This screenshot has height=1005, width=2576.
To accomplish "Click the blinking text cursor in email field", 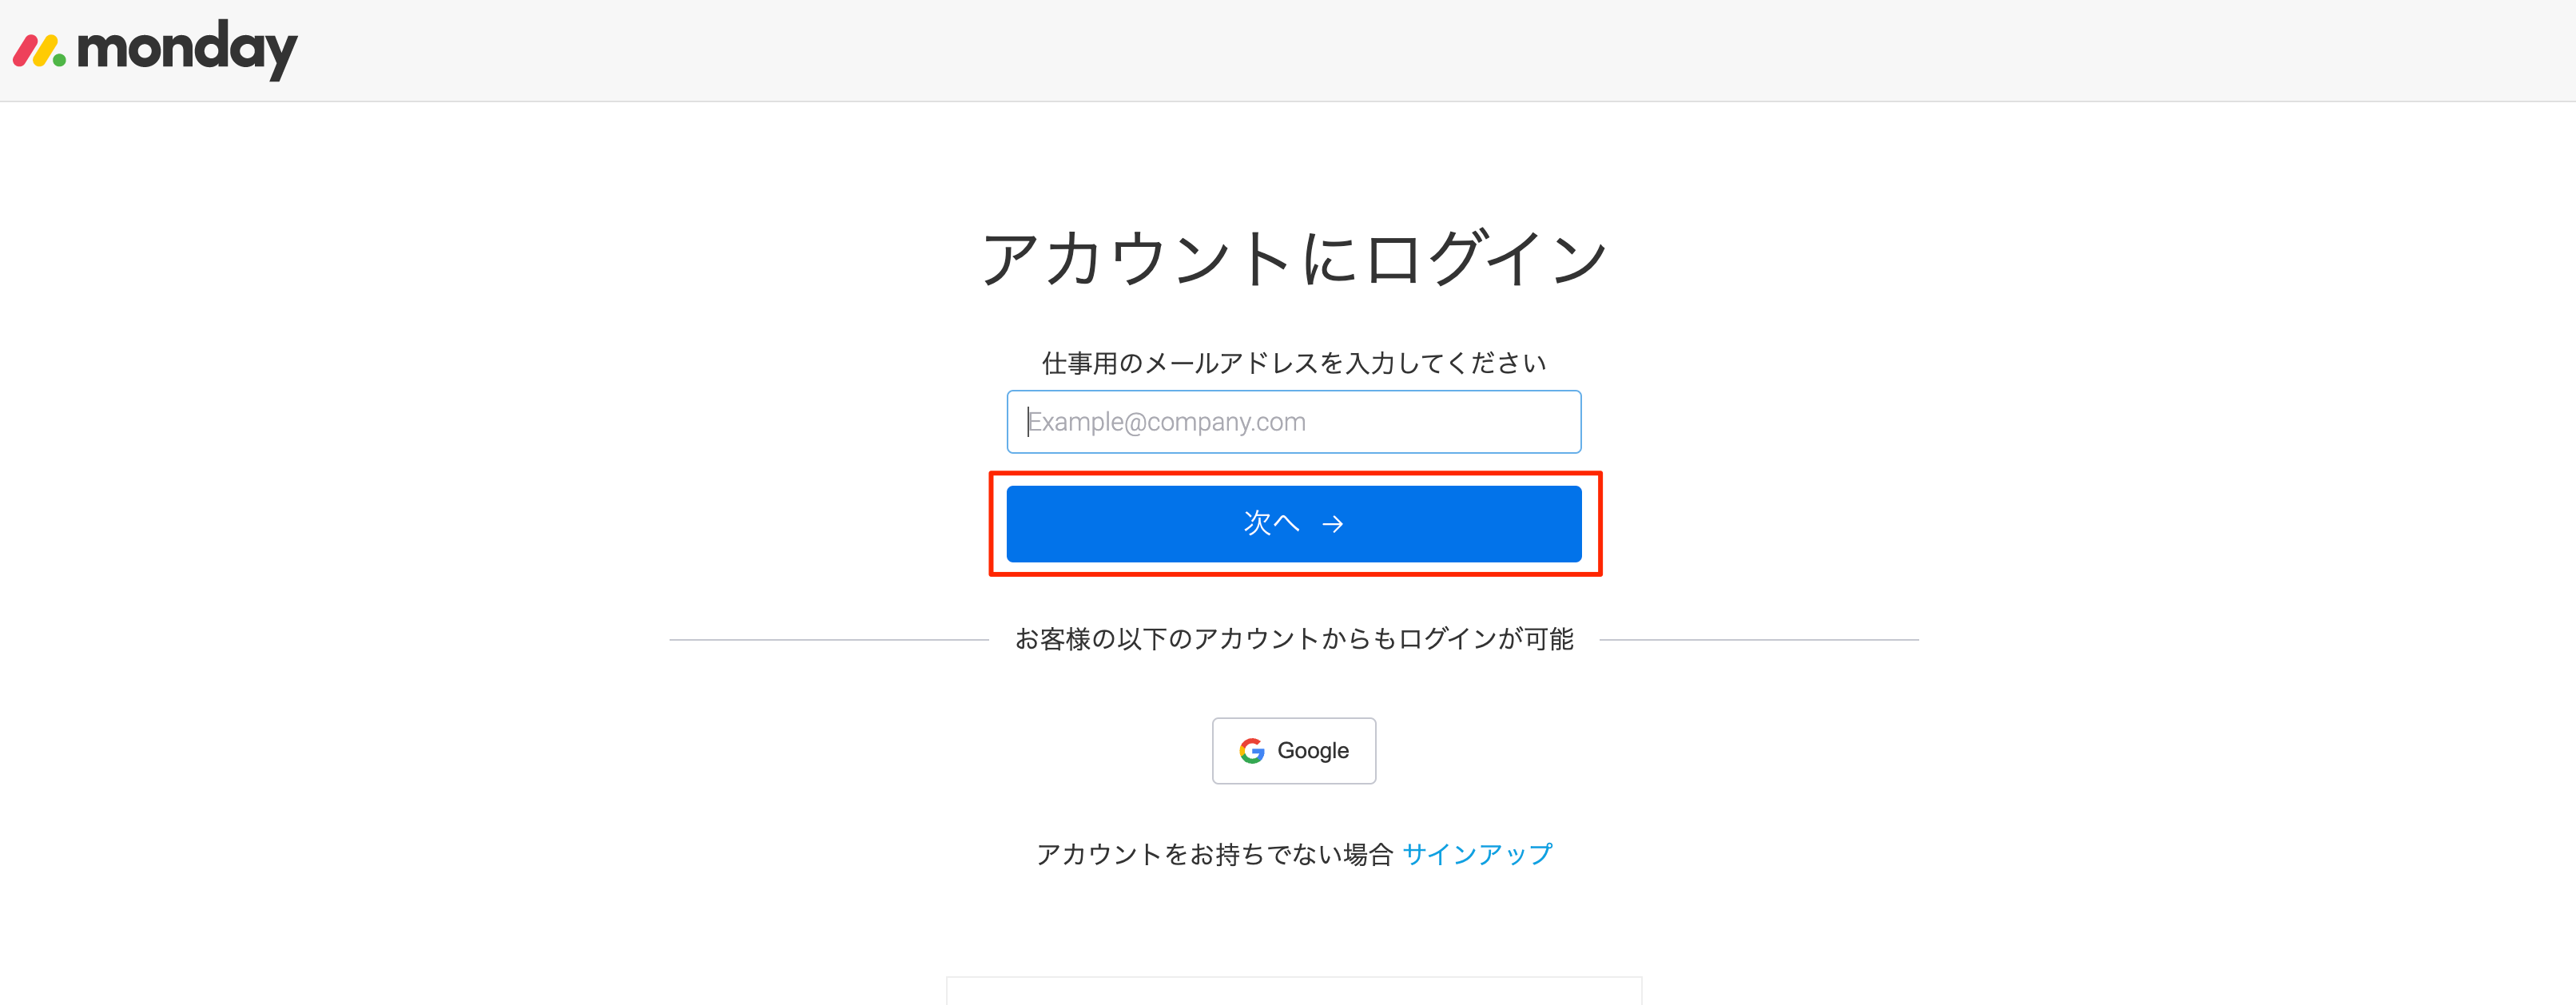I will (1028, 422).
